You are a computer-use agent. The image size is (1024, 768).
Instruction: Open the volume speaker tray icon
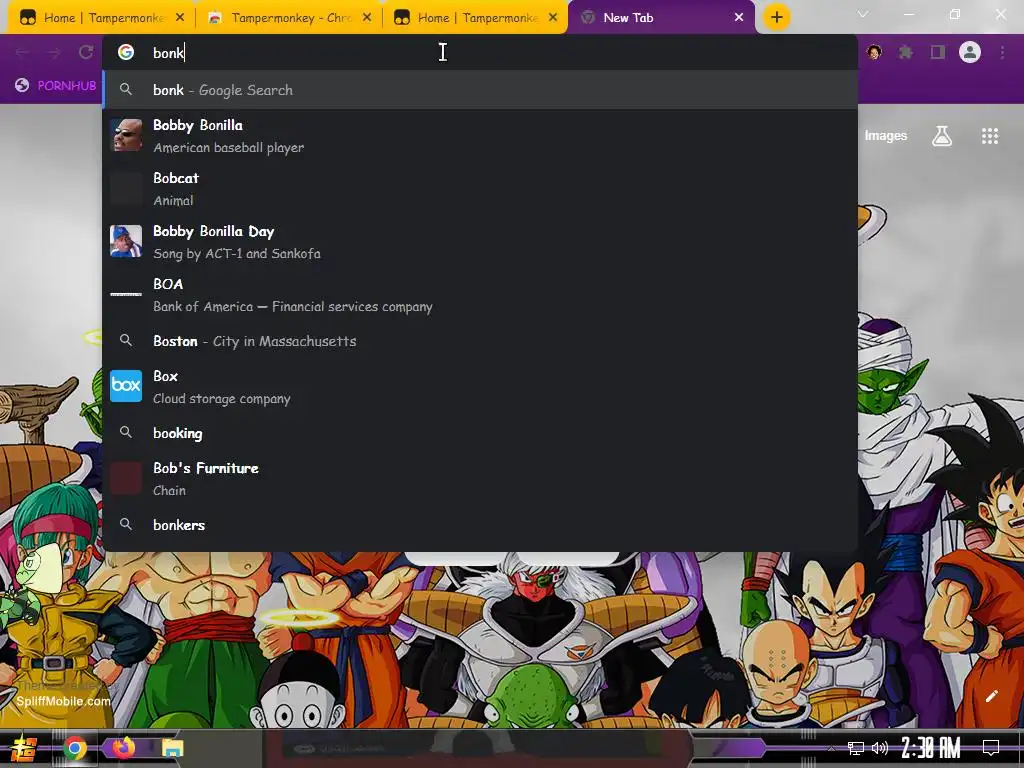[880, 748]
